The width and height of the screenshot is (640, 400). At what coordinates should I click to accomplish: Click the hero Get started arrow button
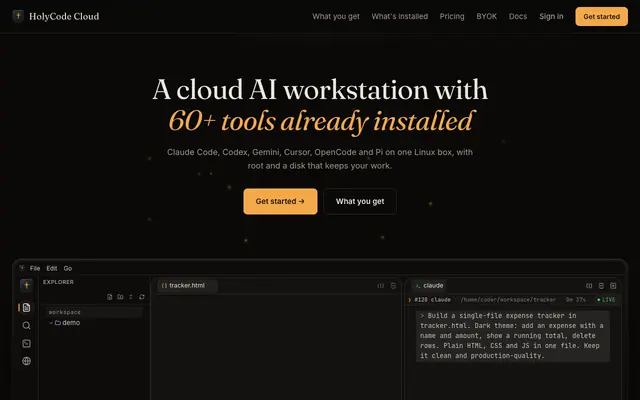click(x=280, y=201)
